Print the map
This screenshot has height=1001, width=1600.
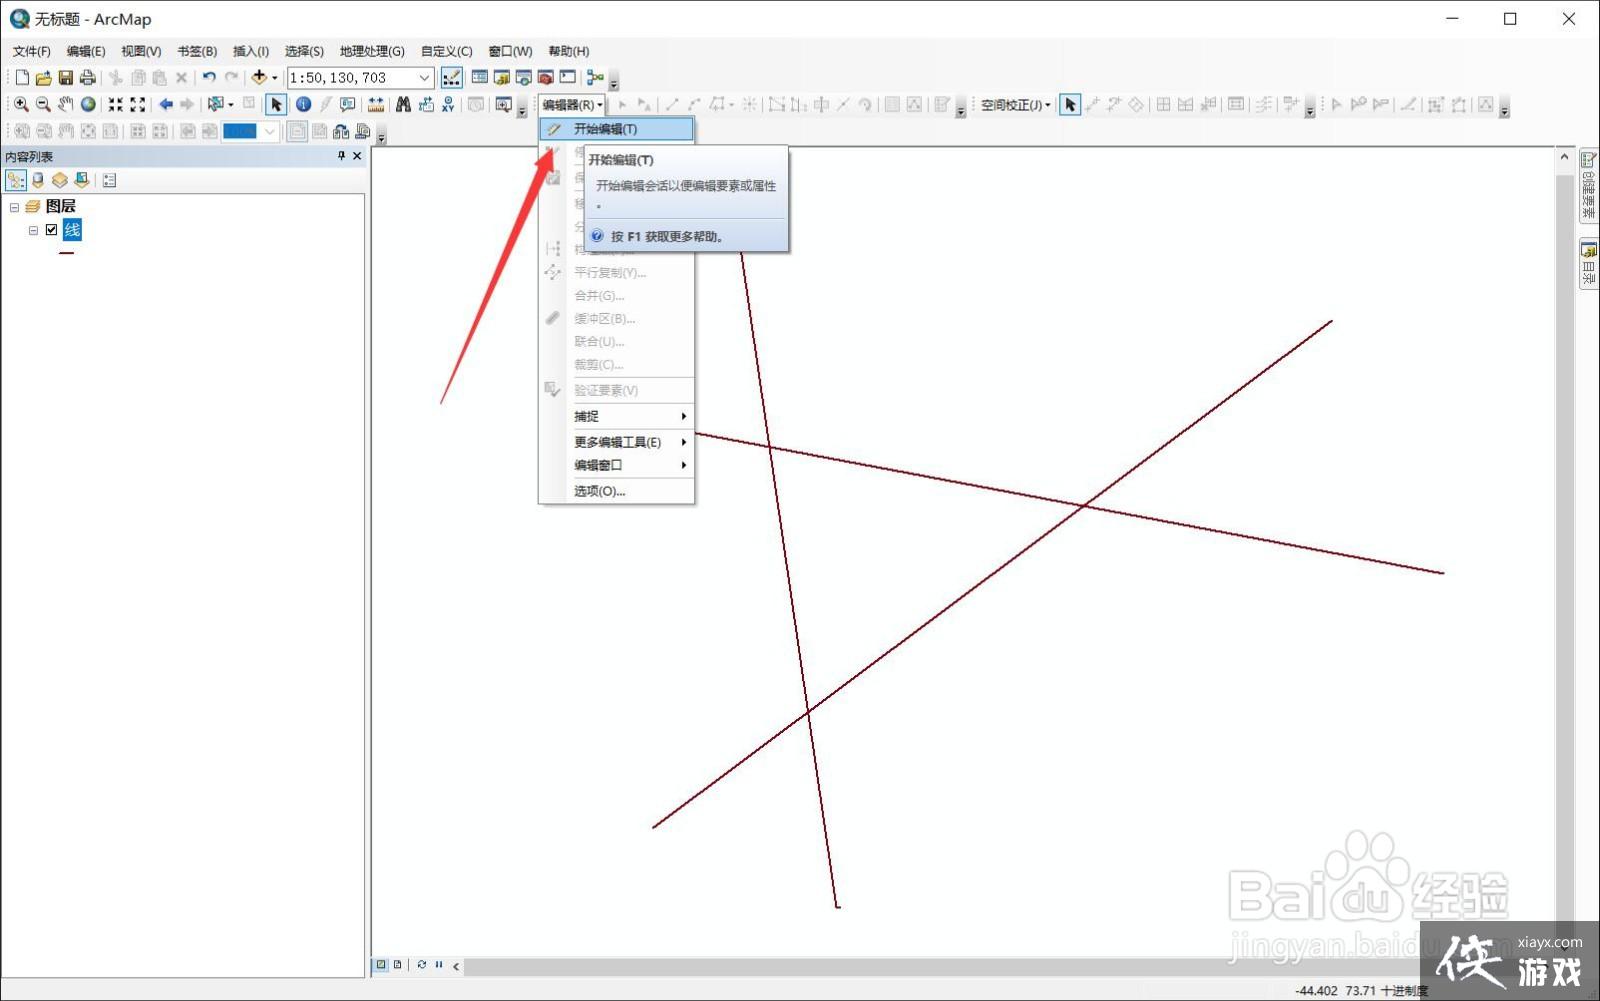pos(87,78)
